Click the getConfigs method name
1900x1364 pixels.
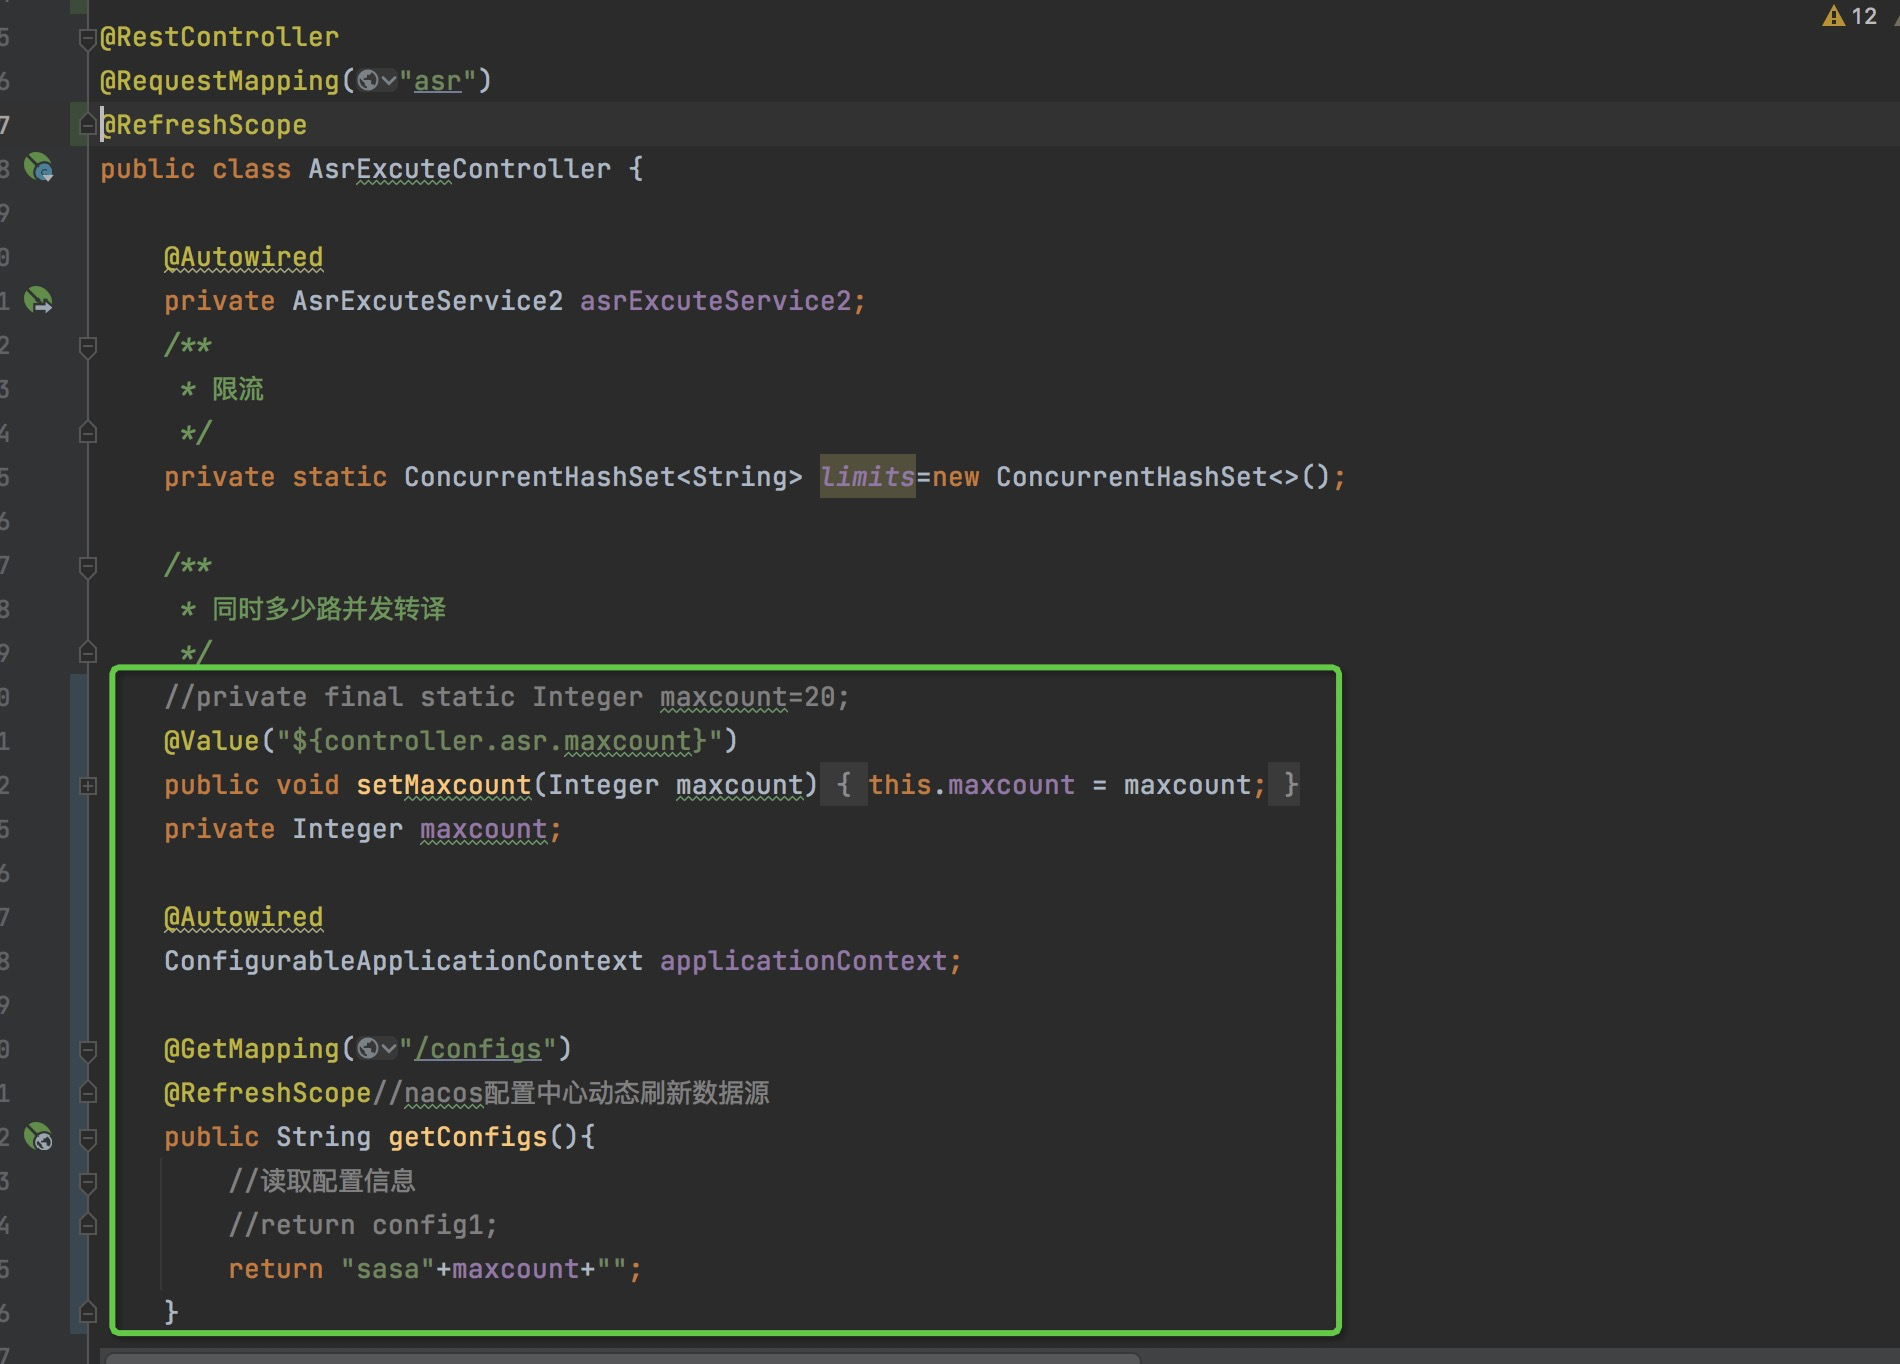point(467,1137)
